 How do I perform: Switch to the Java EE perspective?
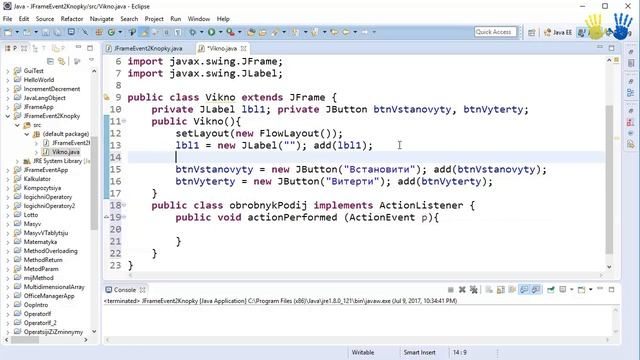pos(558,32)
